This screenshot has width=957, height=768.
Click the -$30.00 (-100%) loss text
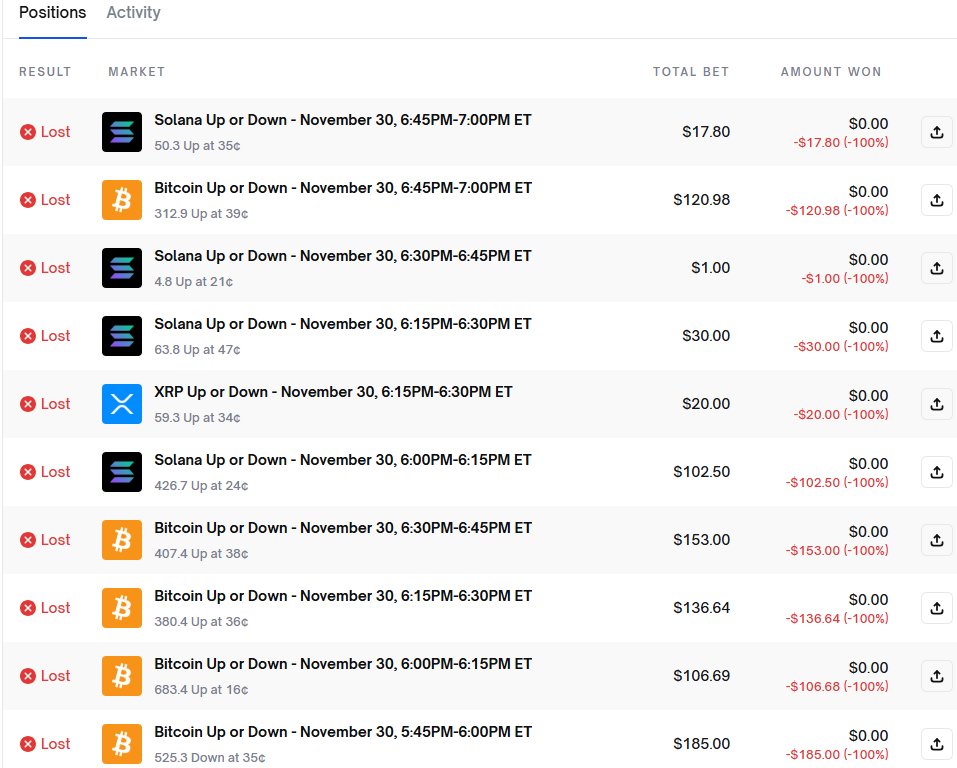coord(841,346)
